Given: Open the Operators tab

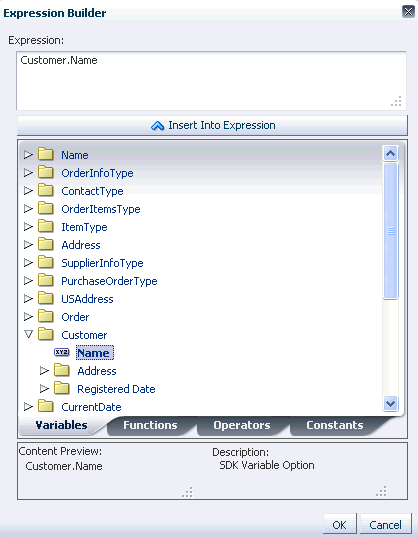Looking at the screenshot, I should coord(242,425).
